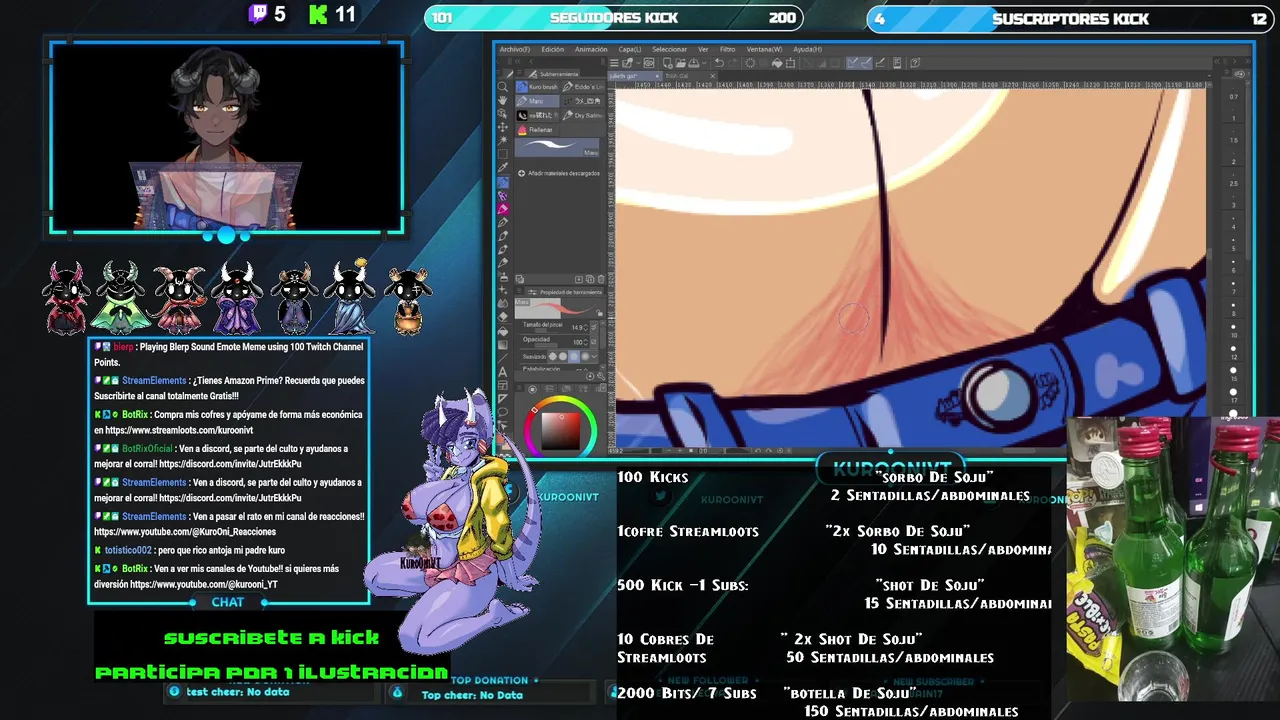Open the streamloots.com/kuroonivt chat link
This screenshot has height=720, width=1280.
click(179, 431)
